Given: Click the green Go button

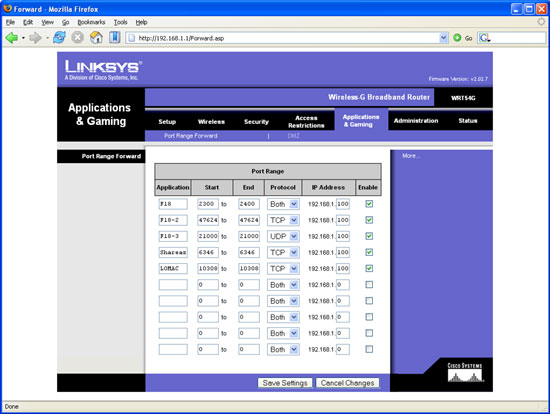Looking at the screenshot, I should (x=462, y=38).
